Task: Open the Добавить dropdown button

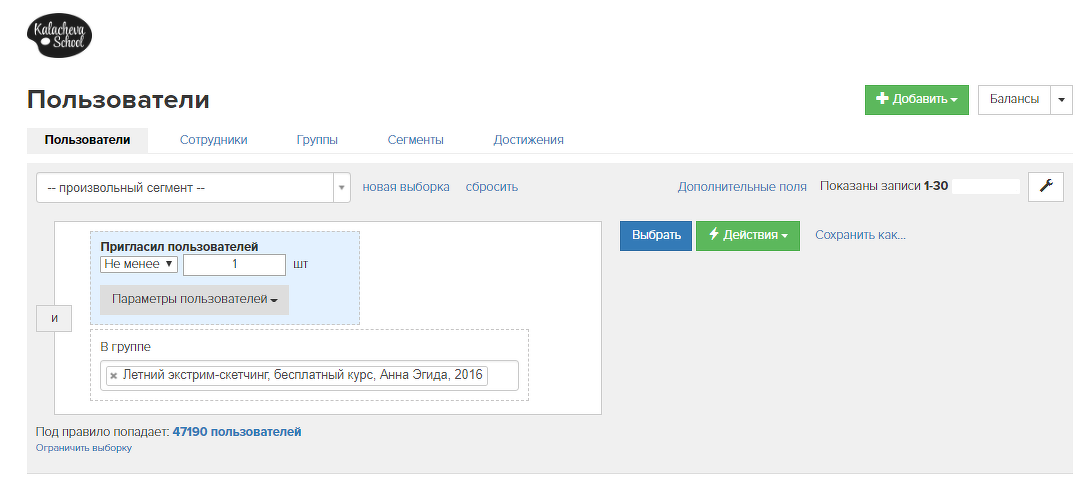Action: coord(917,99)
